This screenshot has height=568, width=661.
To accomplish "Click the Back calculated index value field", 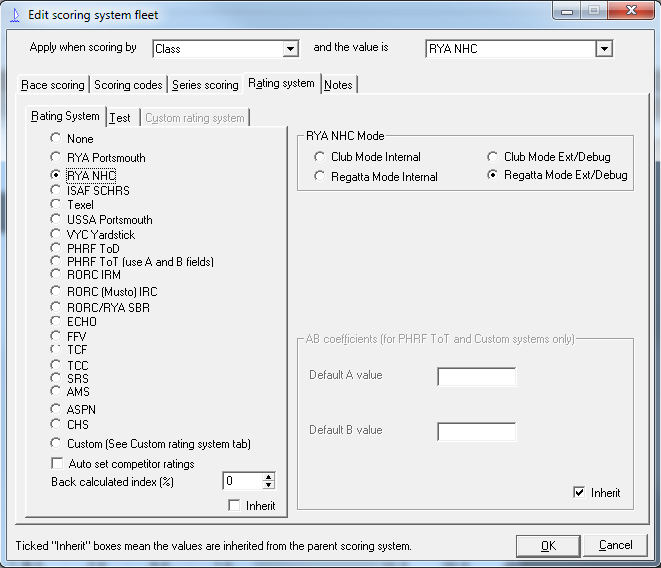I will 242,481.
